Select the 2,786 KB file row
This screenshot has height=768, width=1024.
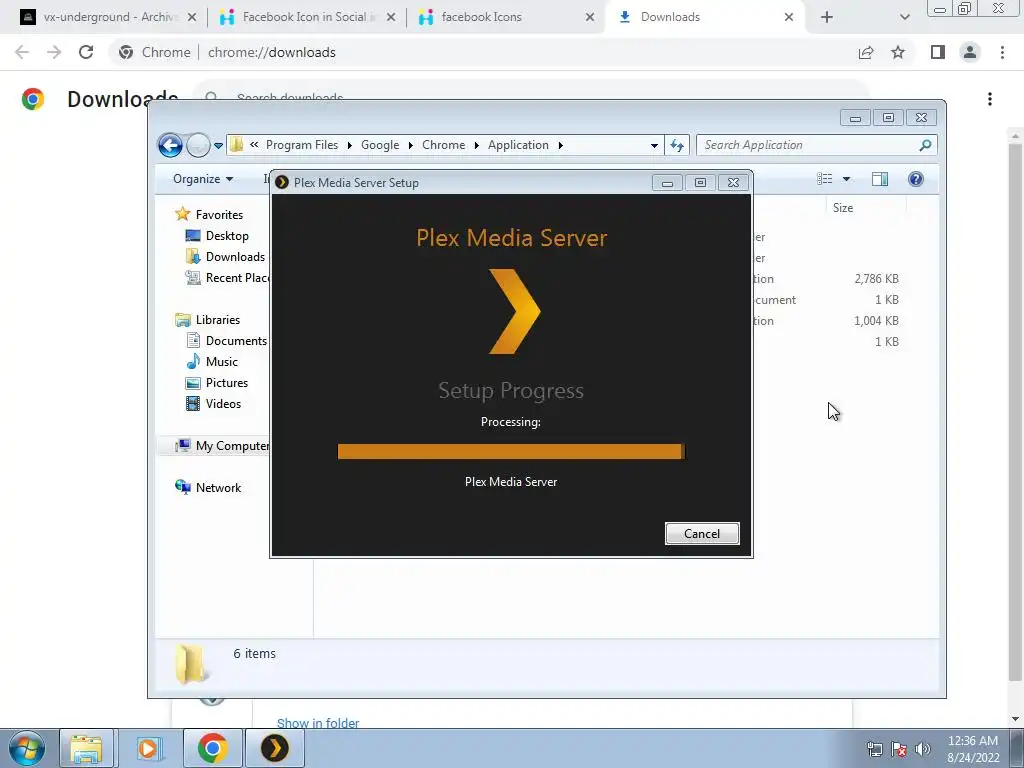[826, 279]
